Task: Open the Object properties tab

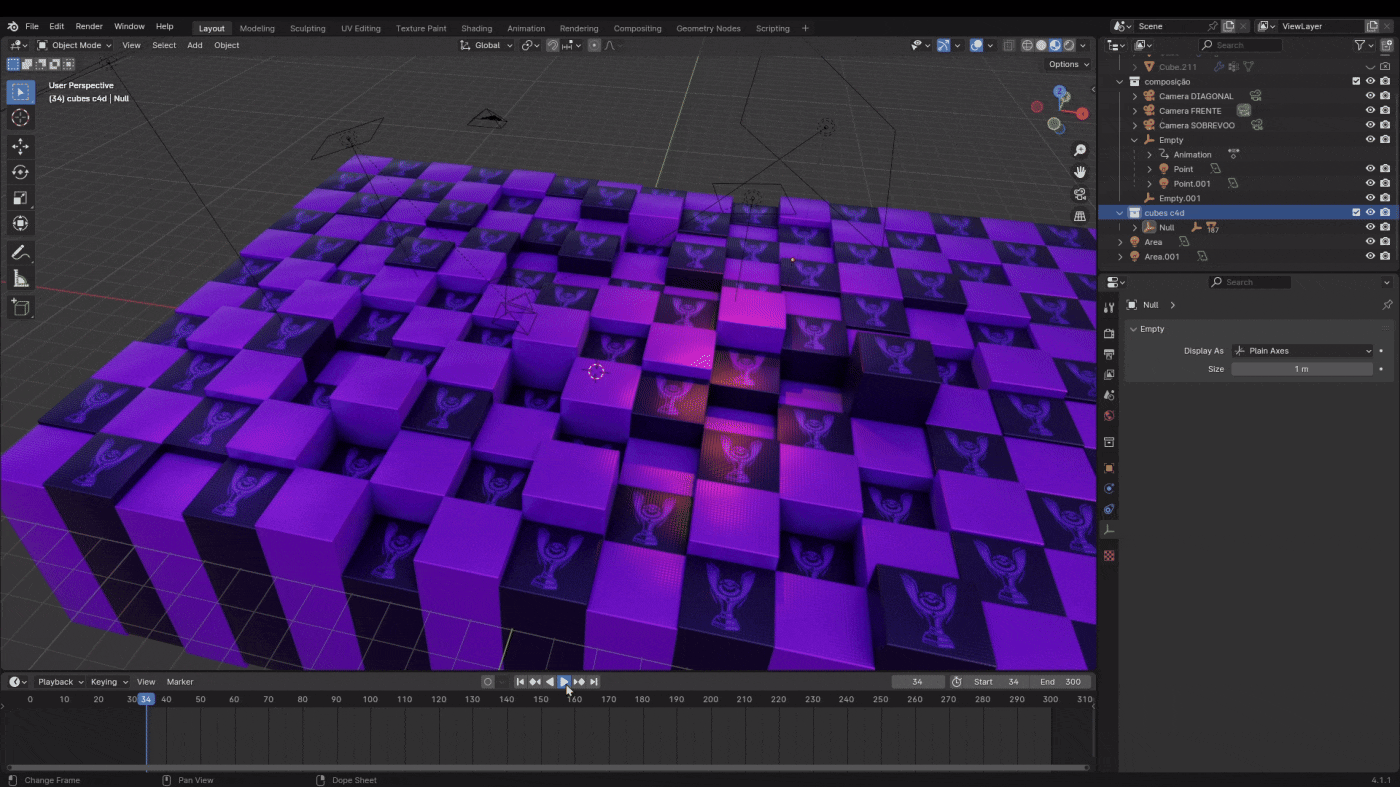Action: coord(1109,468)
